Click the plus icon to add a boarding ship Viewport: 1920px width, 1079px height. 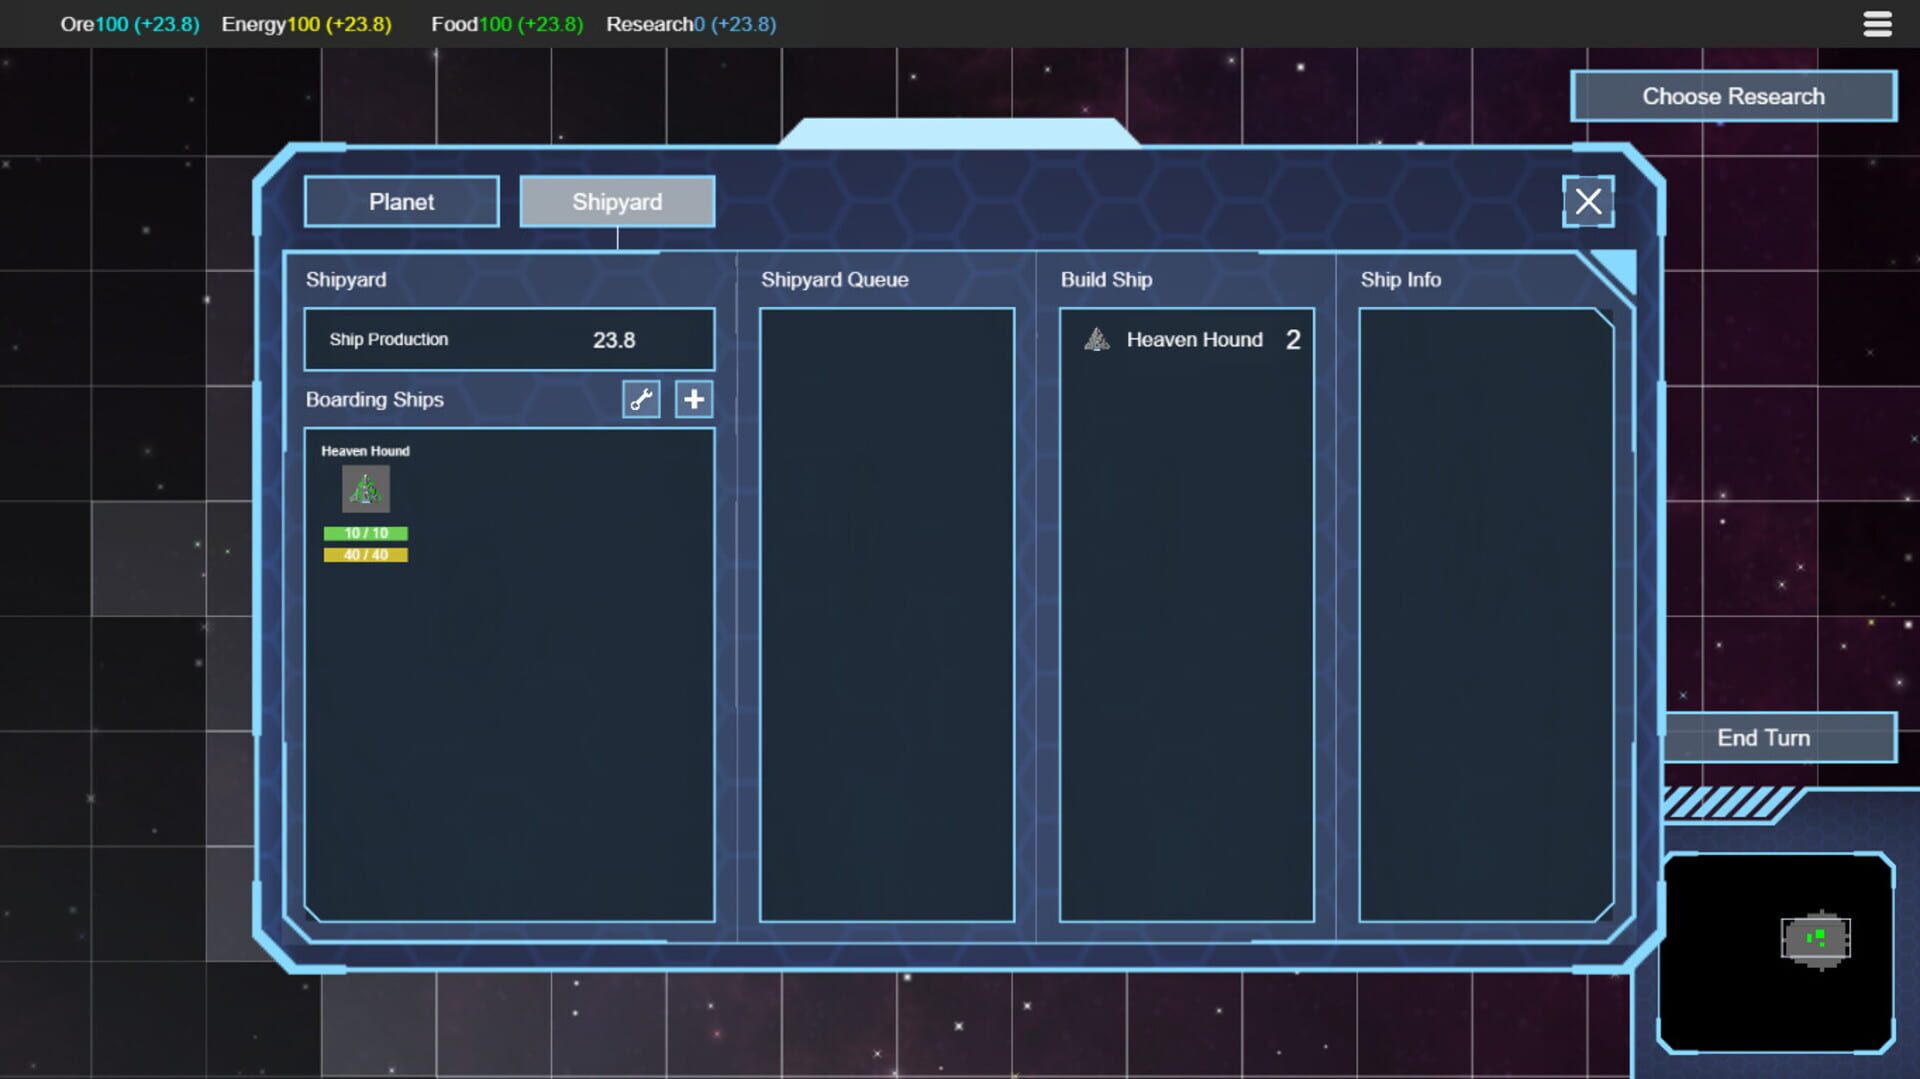tap(693, 399)
